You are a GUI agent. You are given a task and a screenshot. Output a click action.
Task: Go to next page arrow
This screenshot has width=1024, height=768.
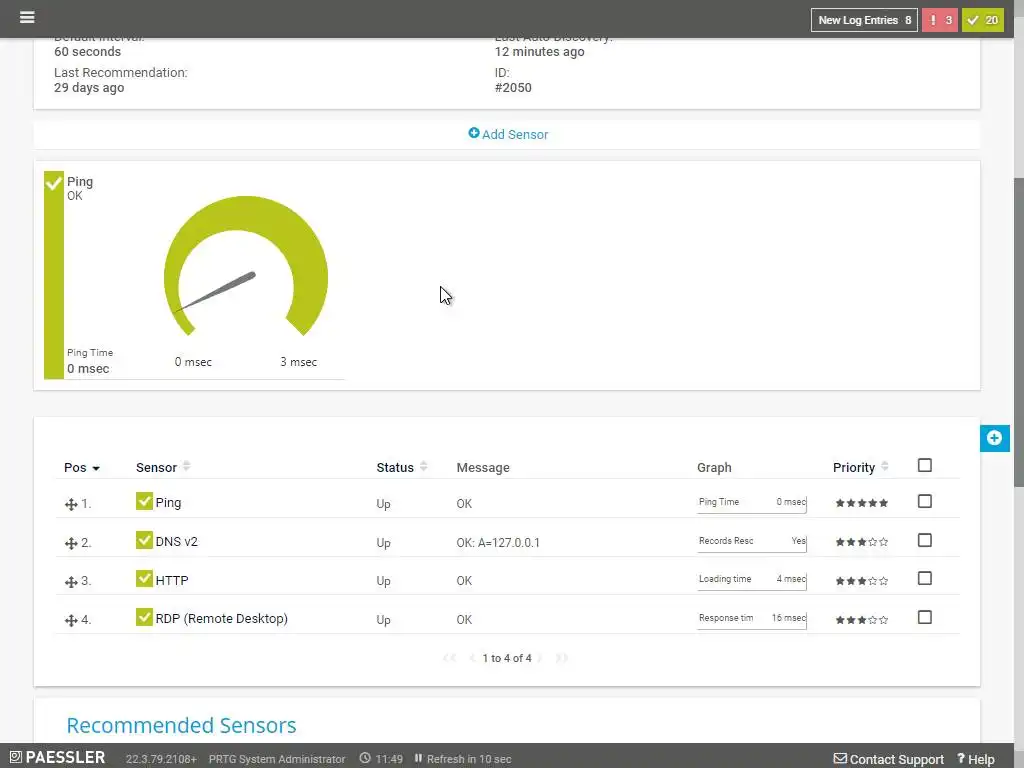pyautogui.click(x=539, y=658)
